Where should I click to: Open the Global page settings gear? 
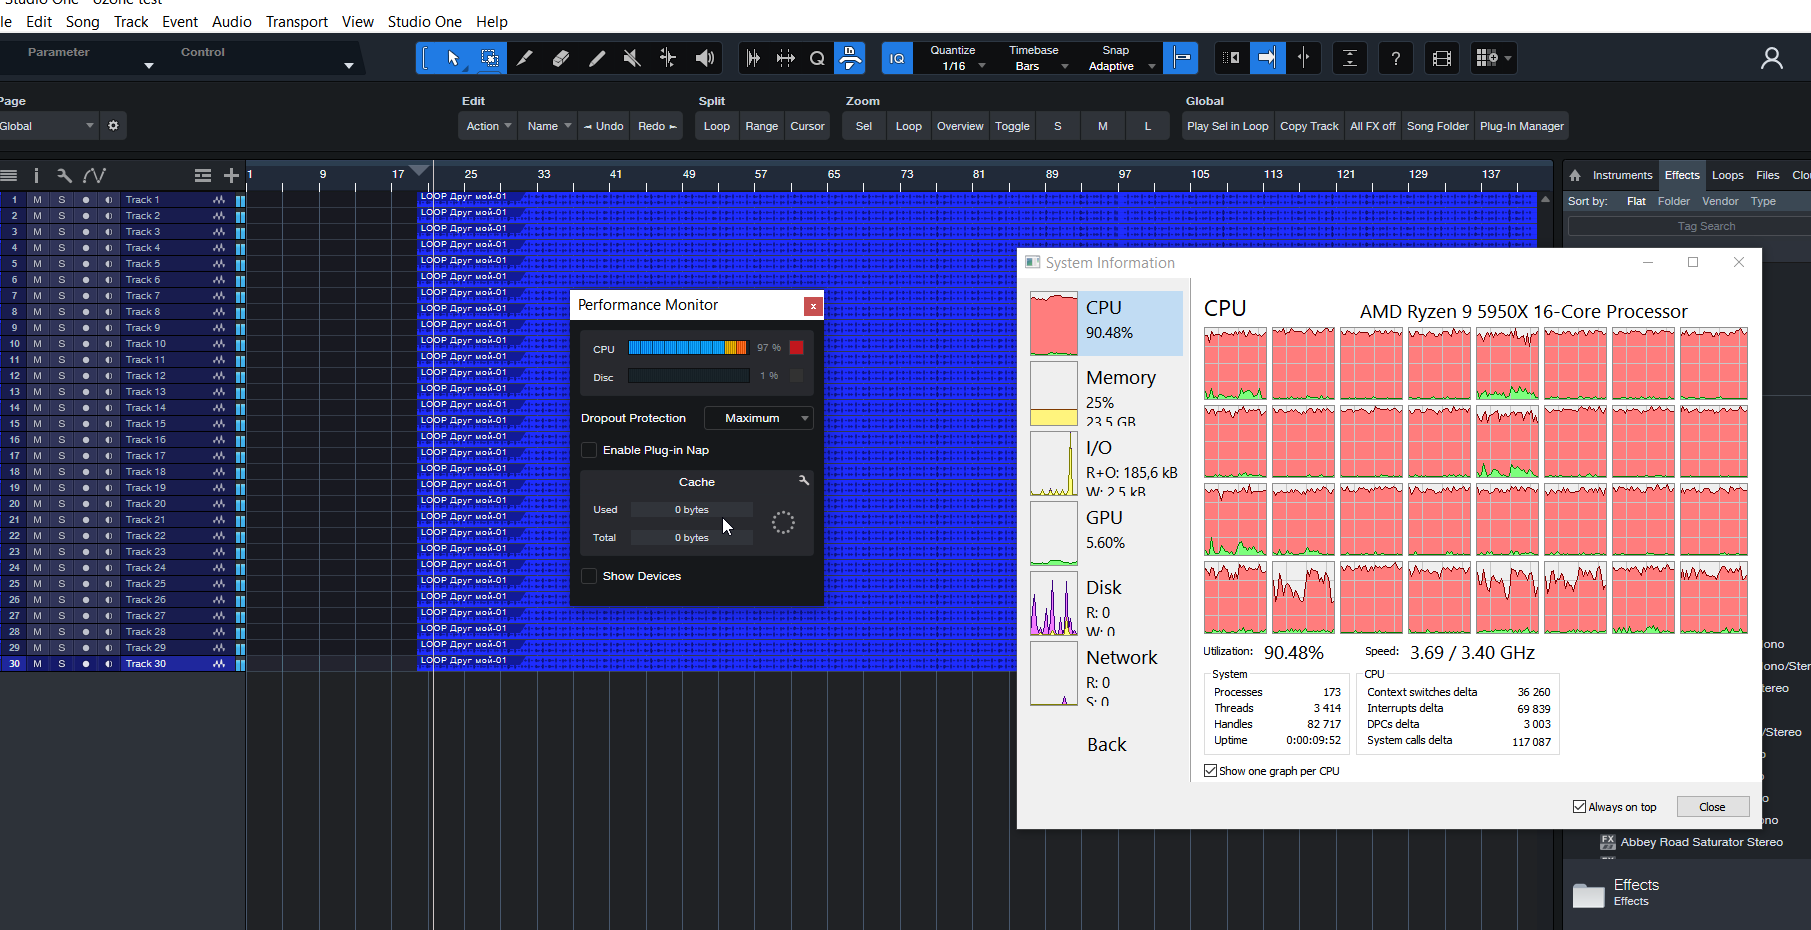pyautogui.click(x=113, y=126)
